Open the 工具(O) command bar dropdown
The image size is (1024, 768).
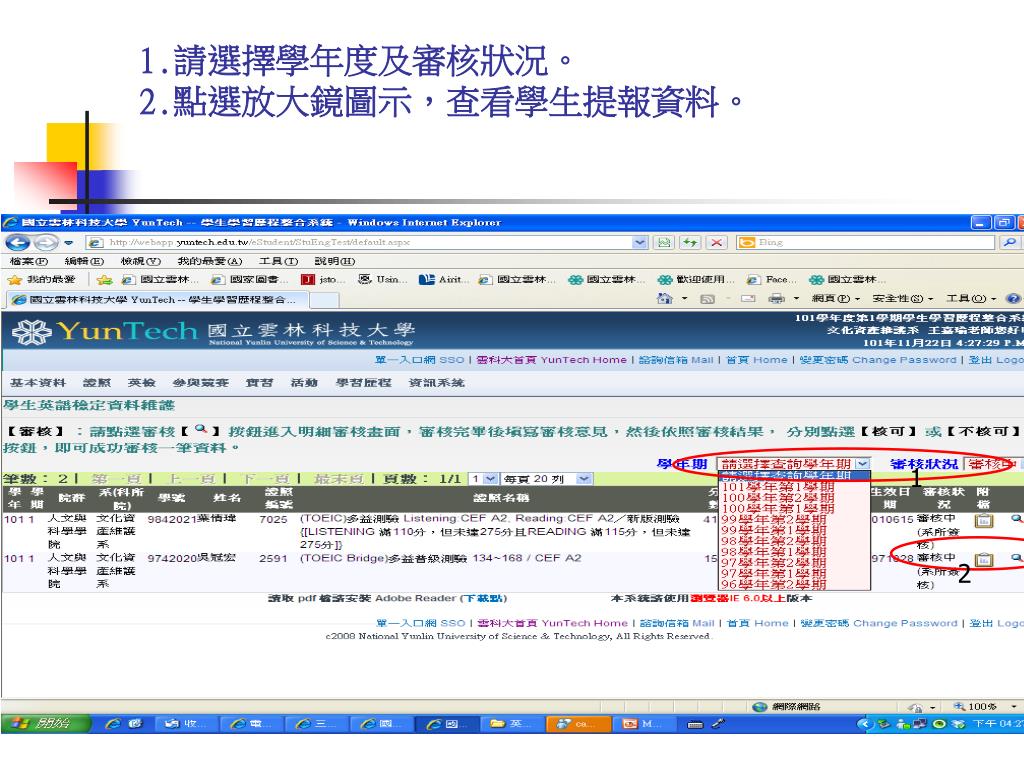[971, 298]
